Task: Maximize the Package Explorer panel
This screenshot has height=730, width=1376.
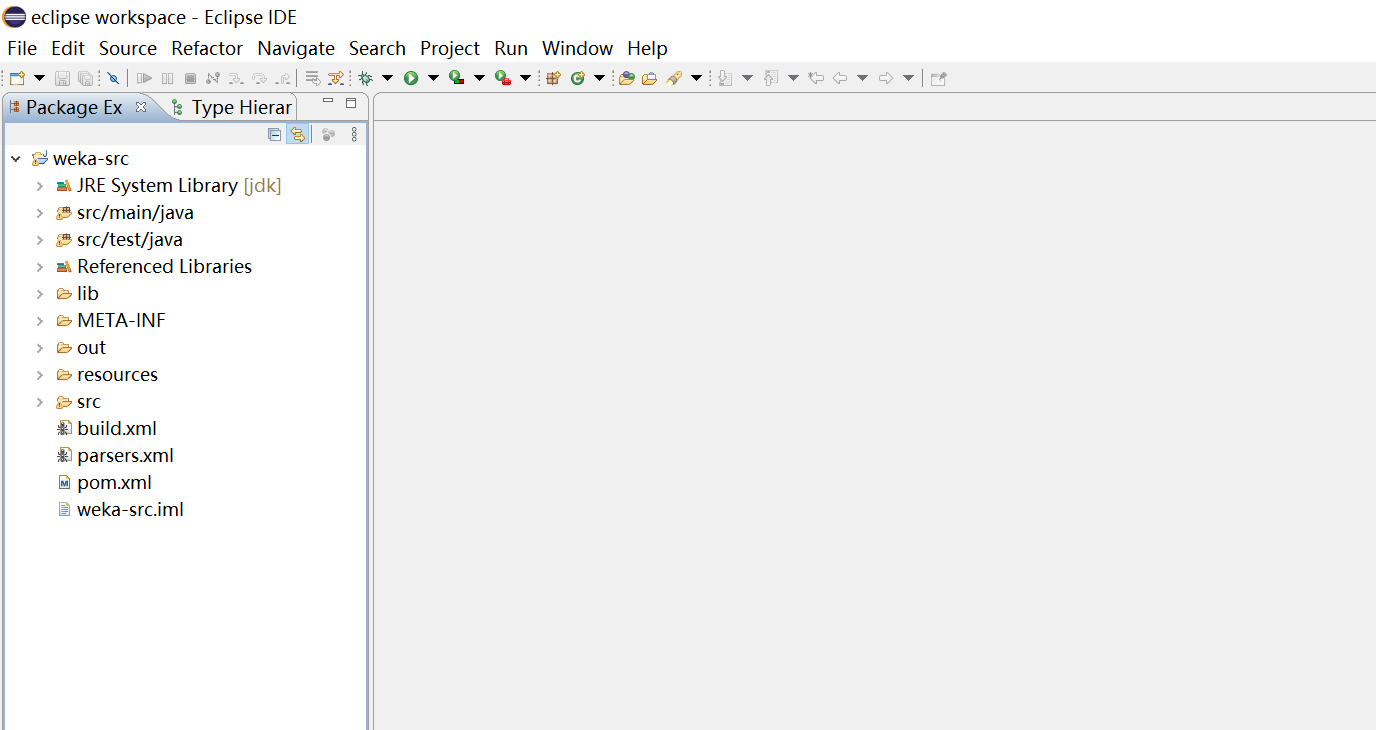Action: pos(351,102)
